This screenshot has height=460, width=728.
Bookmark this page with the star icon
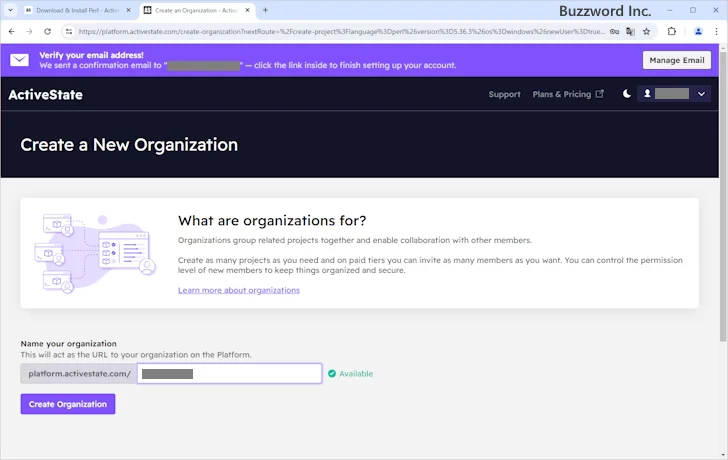click(x=646, y=32)
